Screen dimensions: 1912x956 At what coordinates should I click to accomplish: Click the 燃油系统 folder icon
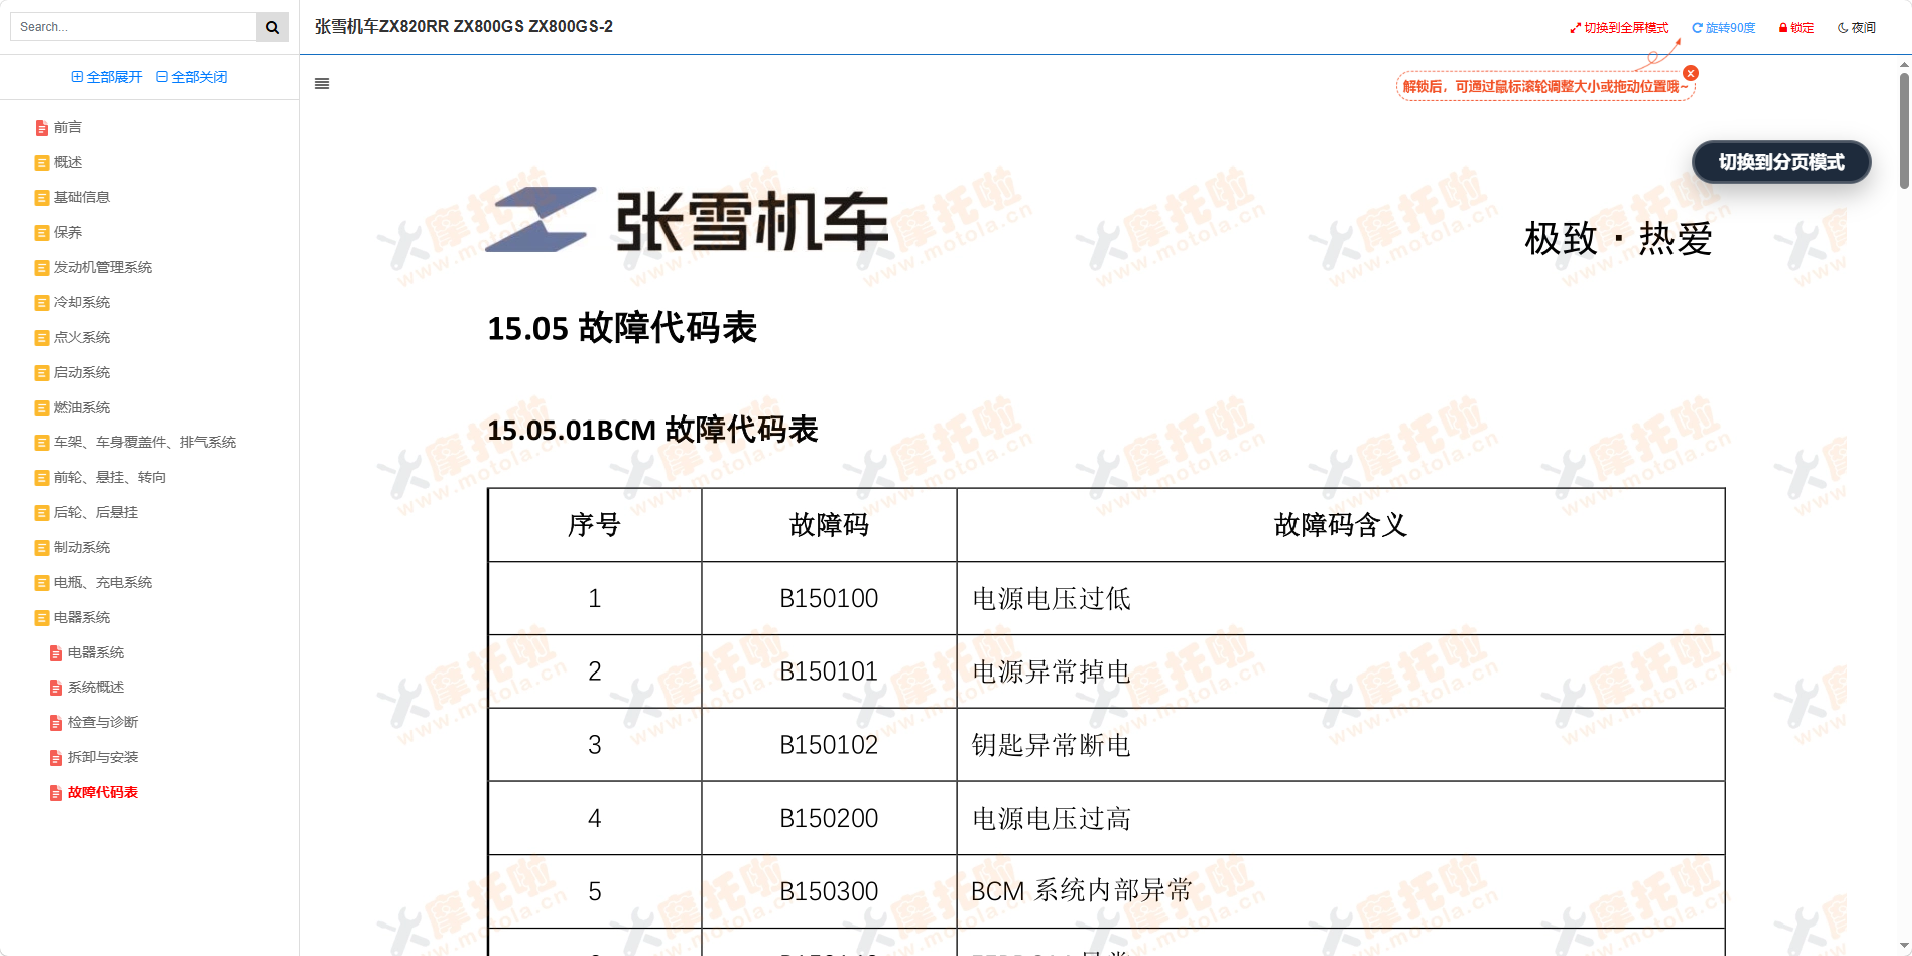point(42,408)
